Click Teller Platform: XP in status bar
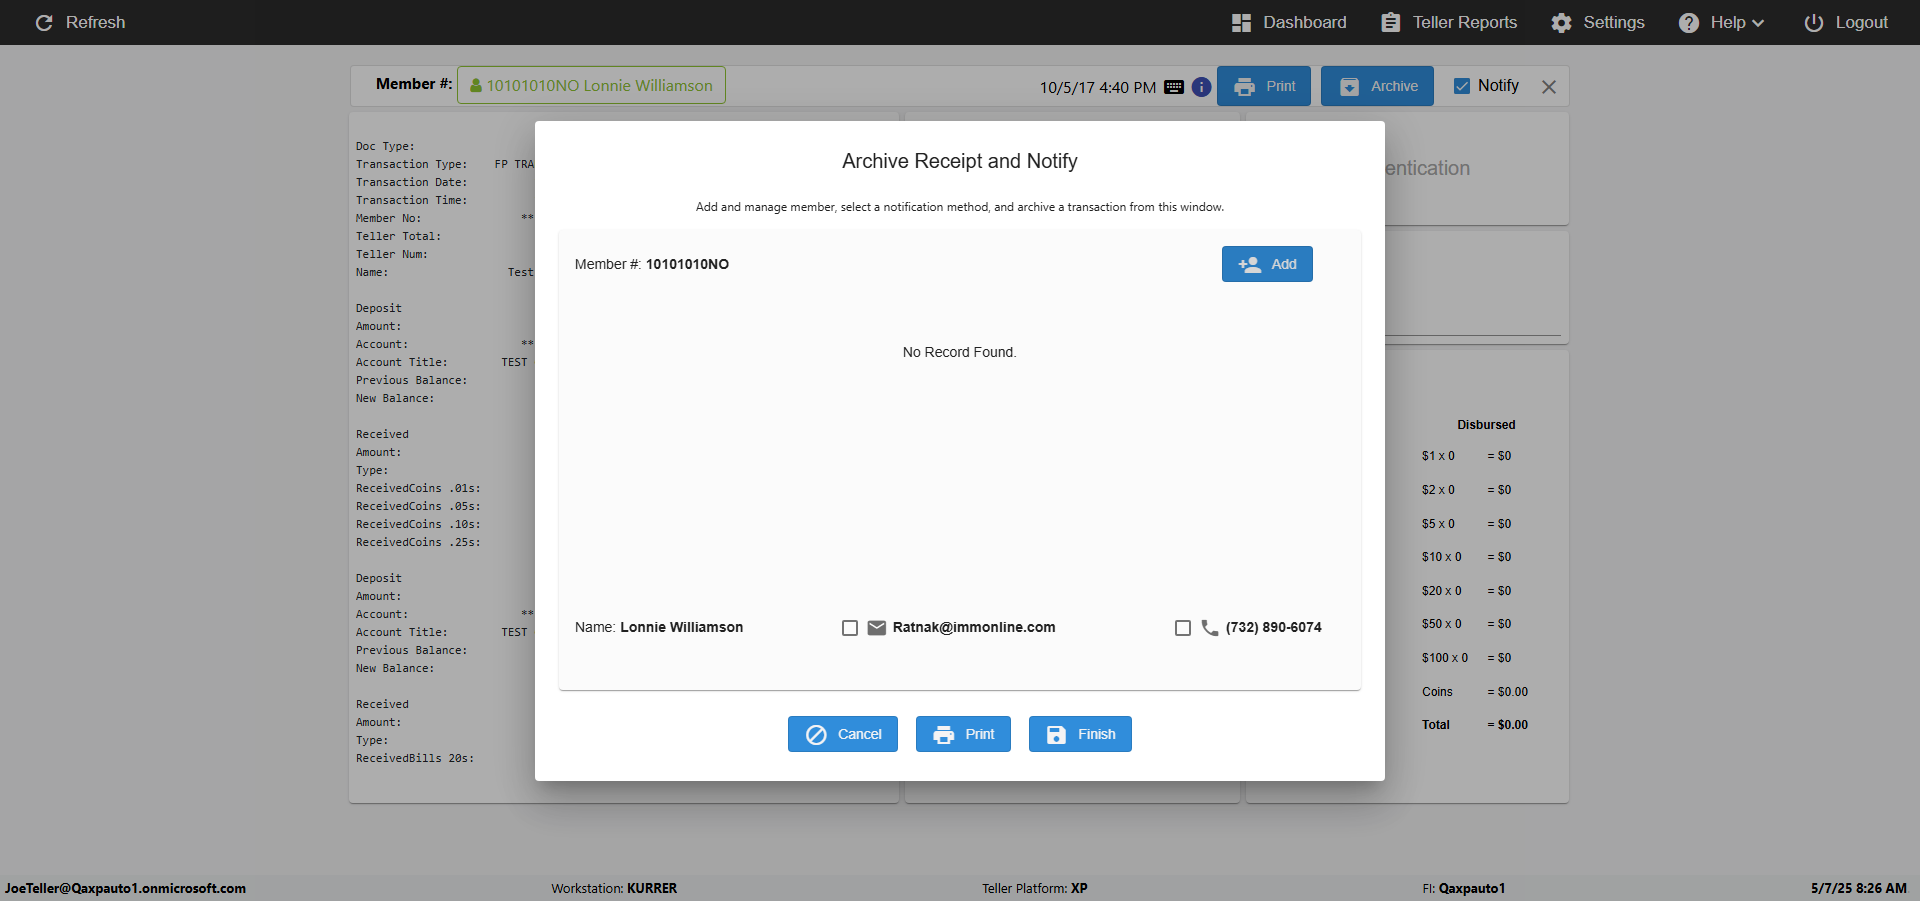Viewport: 1920px width, 901px height. [1035, 888]
